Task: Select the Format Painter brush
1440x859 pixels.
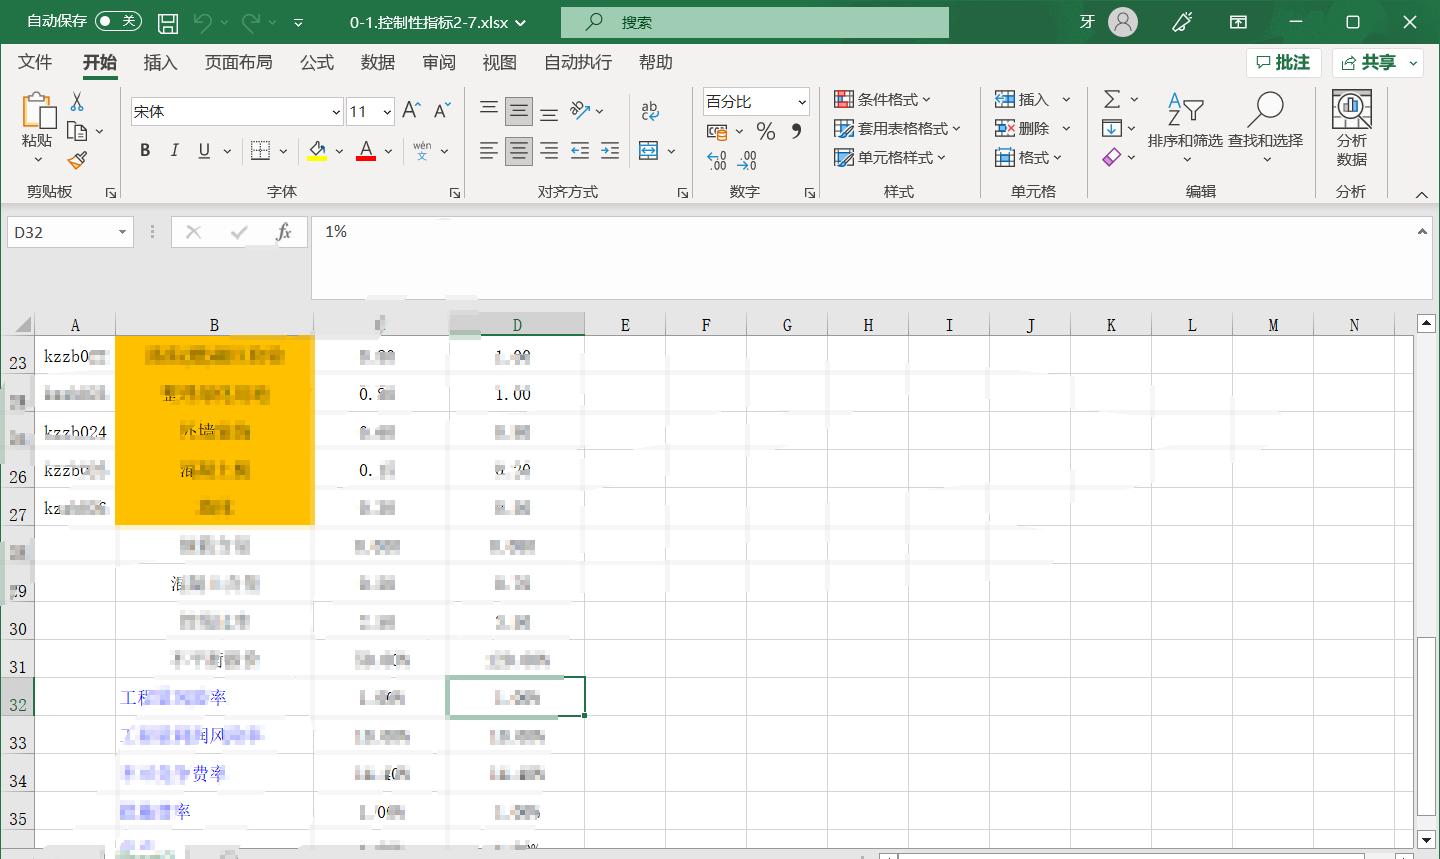Action: tap(77, 160)
